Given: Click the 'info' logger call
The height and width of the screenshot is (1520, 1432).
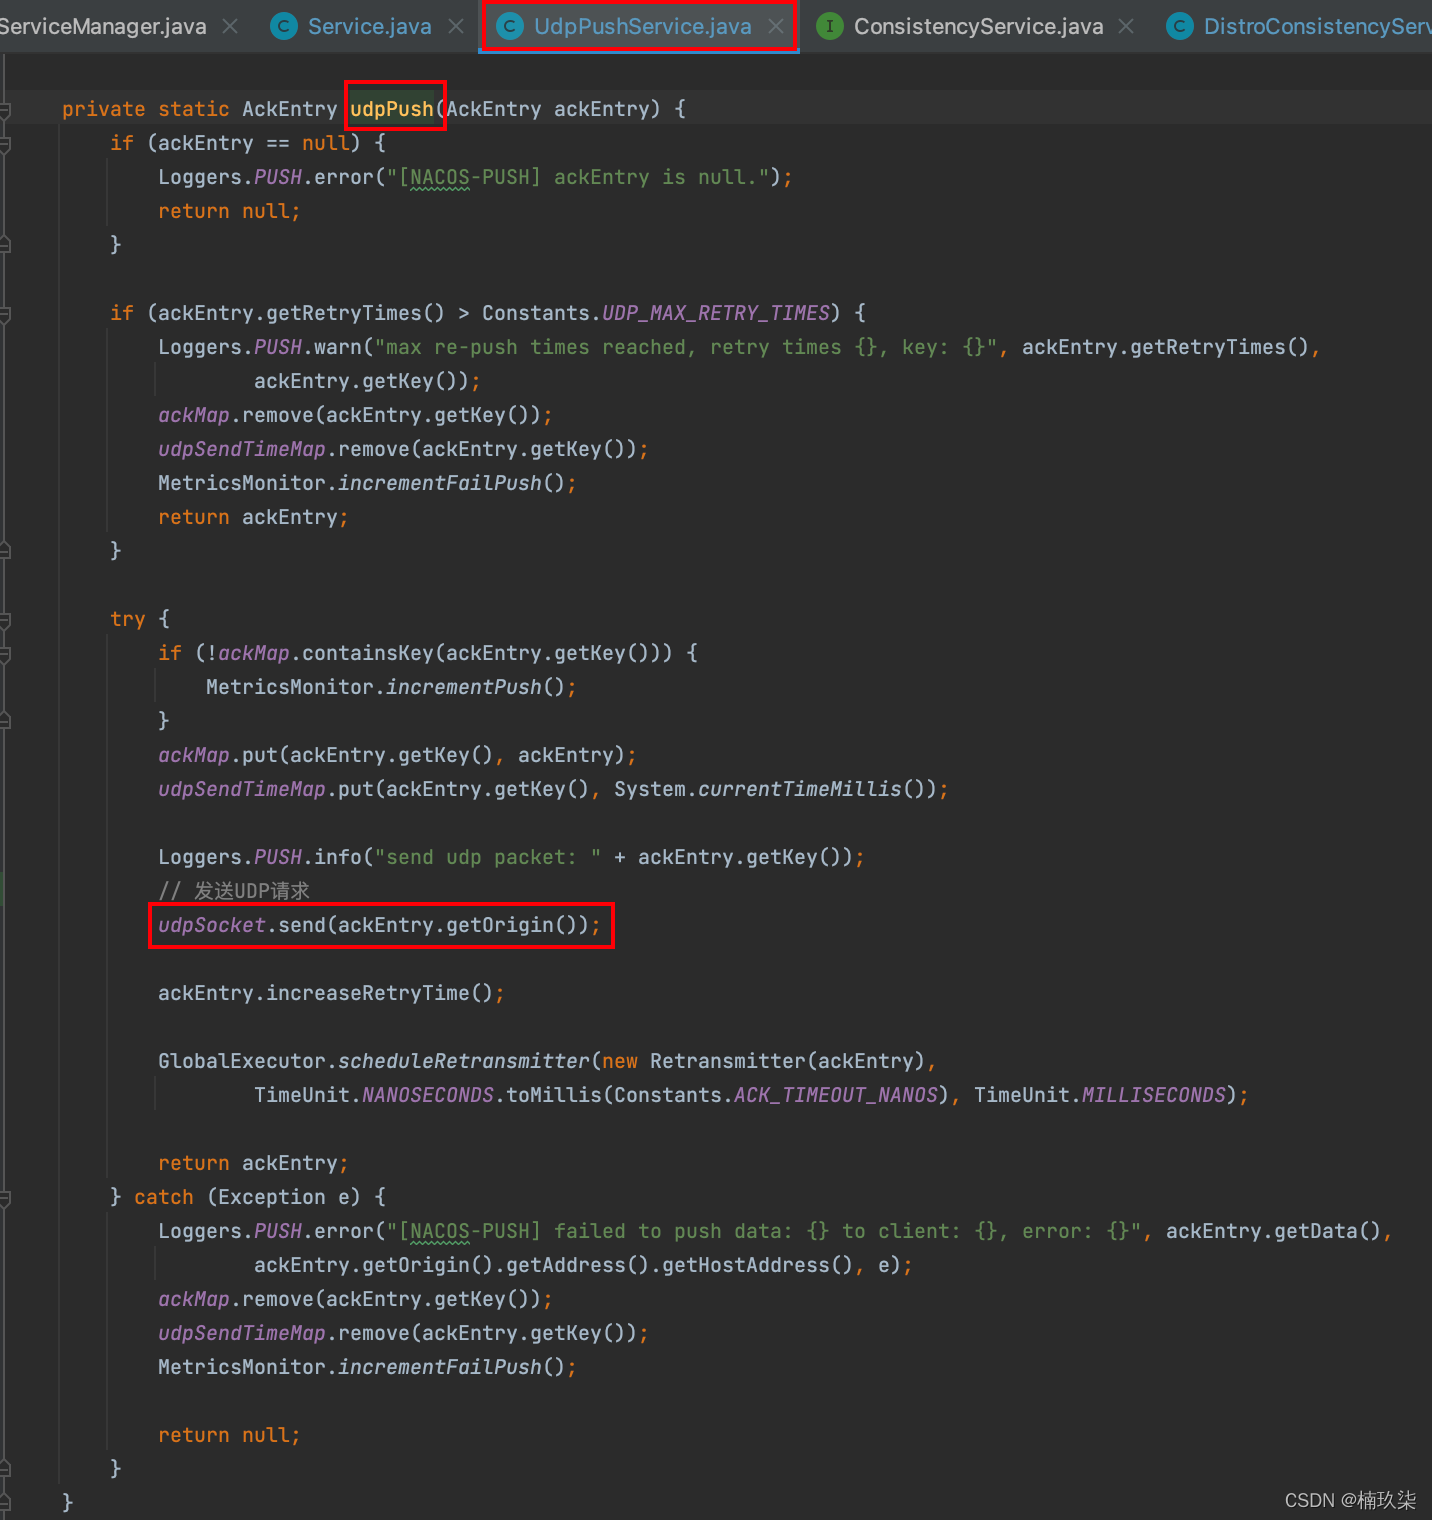Looking at the screenshot, I should [x=338, y=857].
